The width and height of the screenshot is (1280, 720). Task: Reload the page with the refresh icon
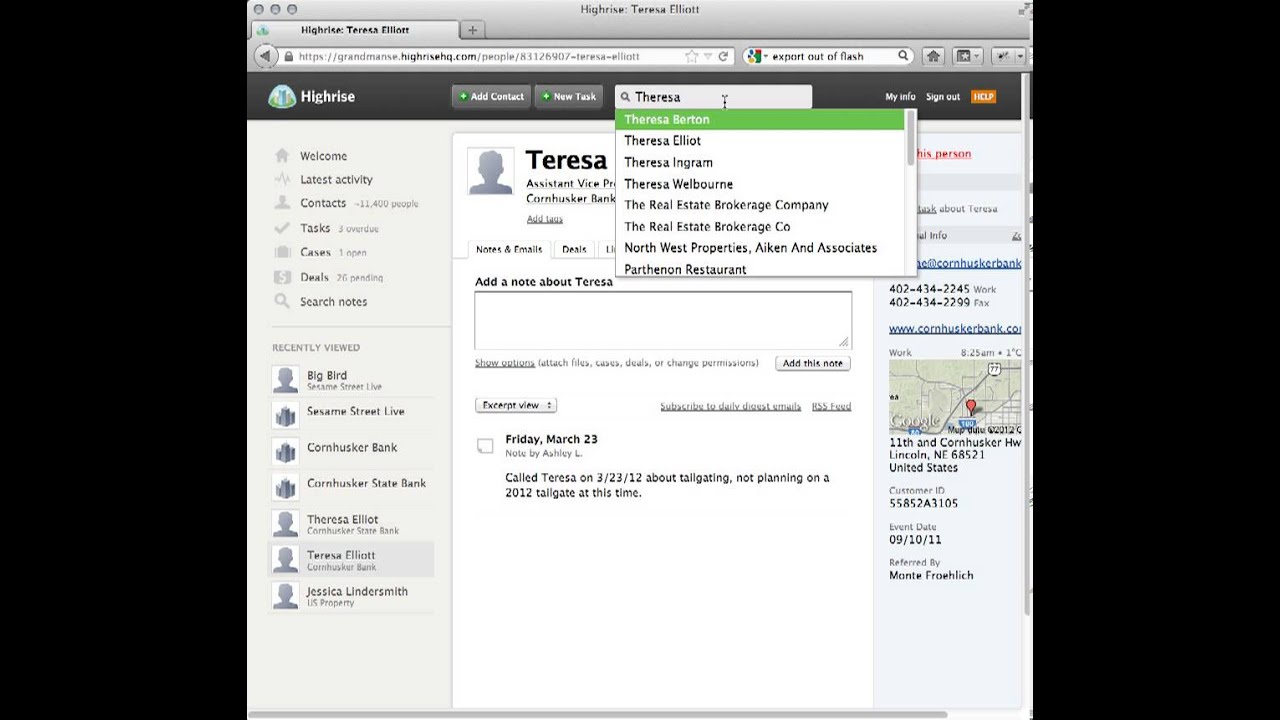point(723,57)
